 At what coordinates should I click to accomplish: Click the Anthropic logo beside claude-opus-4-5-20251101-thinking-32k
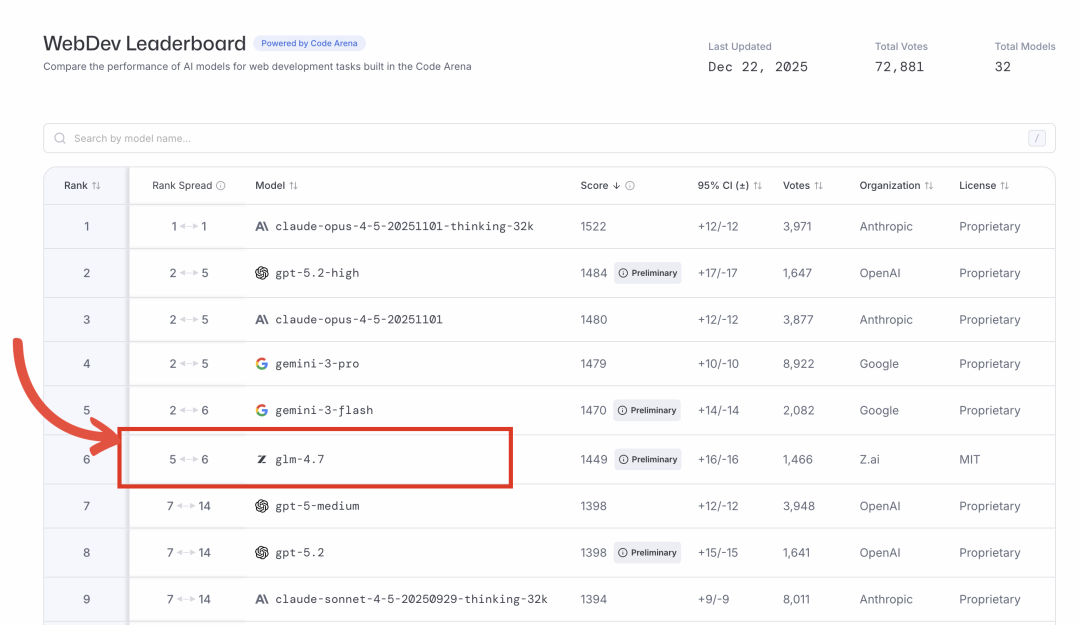pos(262,226)
